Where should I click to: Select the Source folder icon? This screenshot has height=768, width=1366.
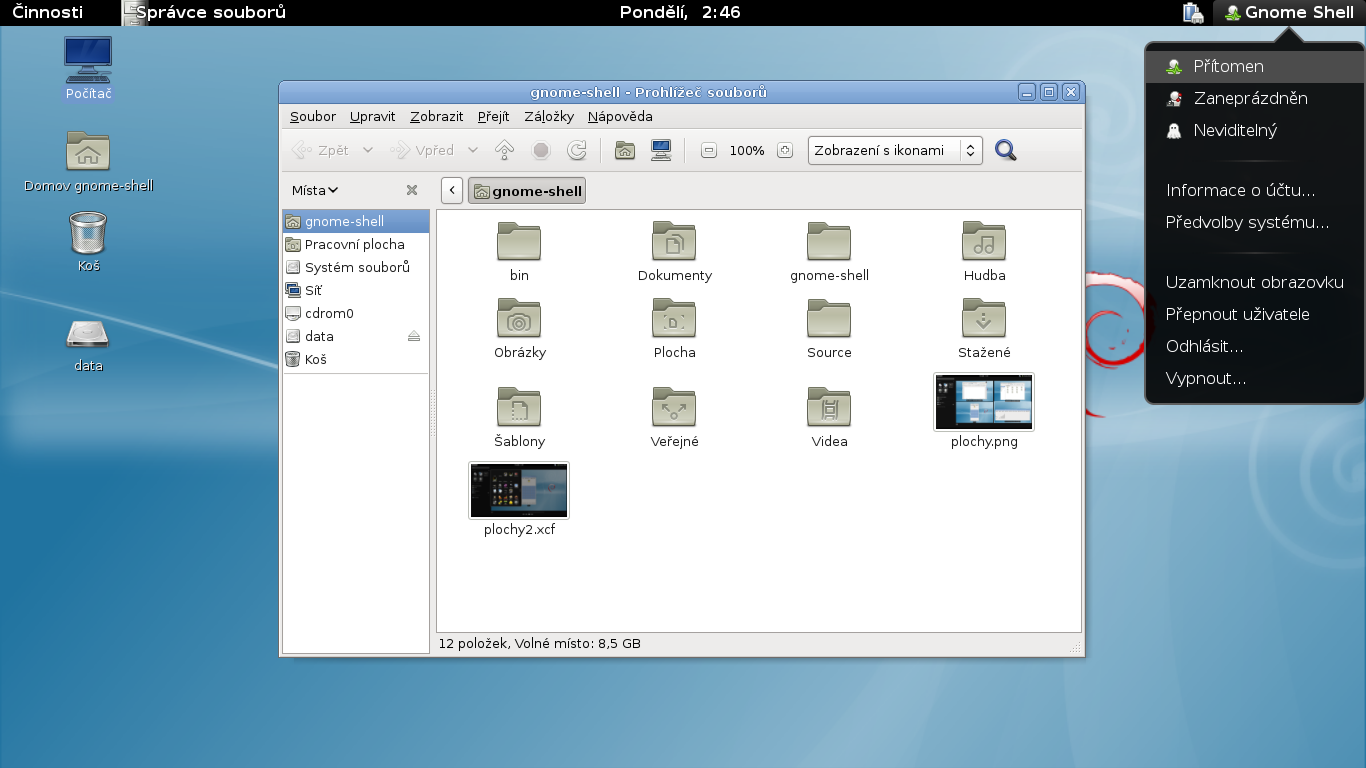pyautogui.click(x=829, y=318)
